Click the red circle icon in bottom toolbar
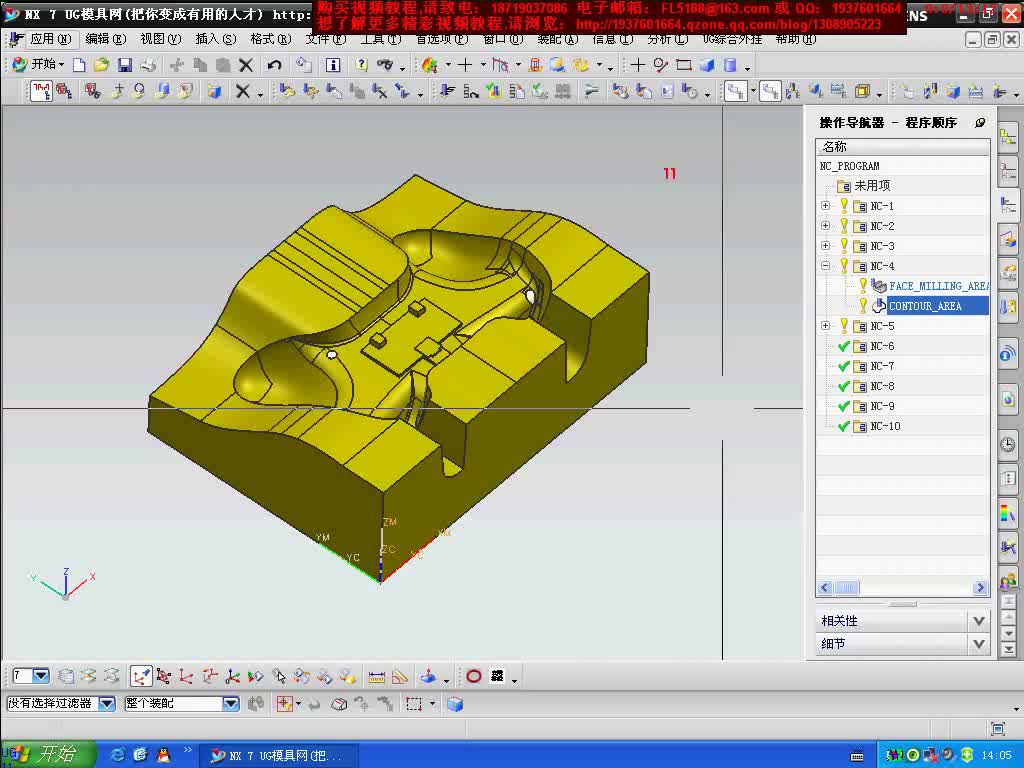Screen dimensions: 1024x768 (x=474, y=677)
